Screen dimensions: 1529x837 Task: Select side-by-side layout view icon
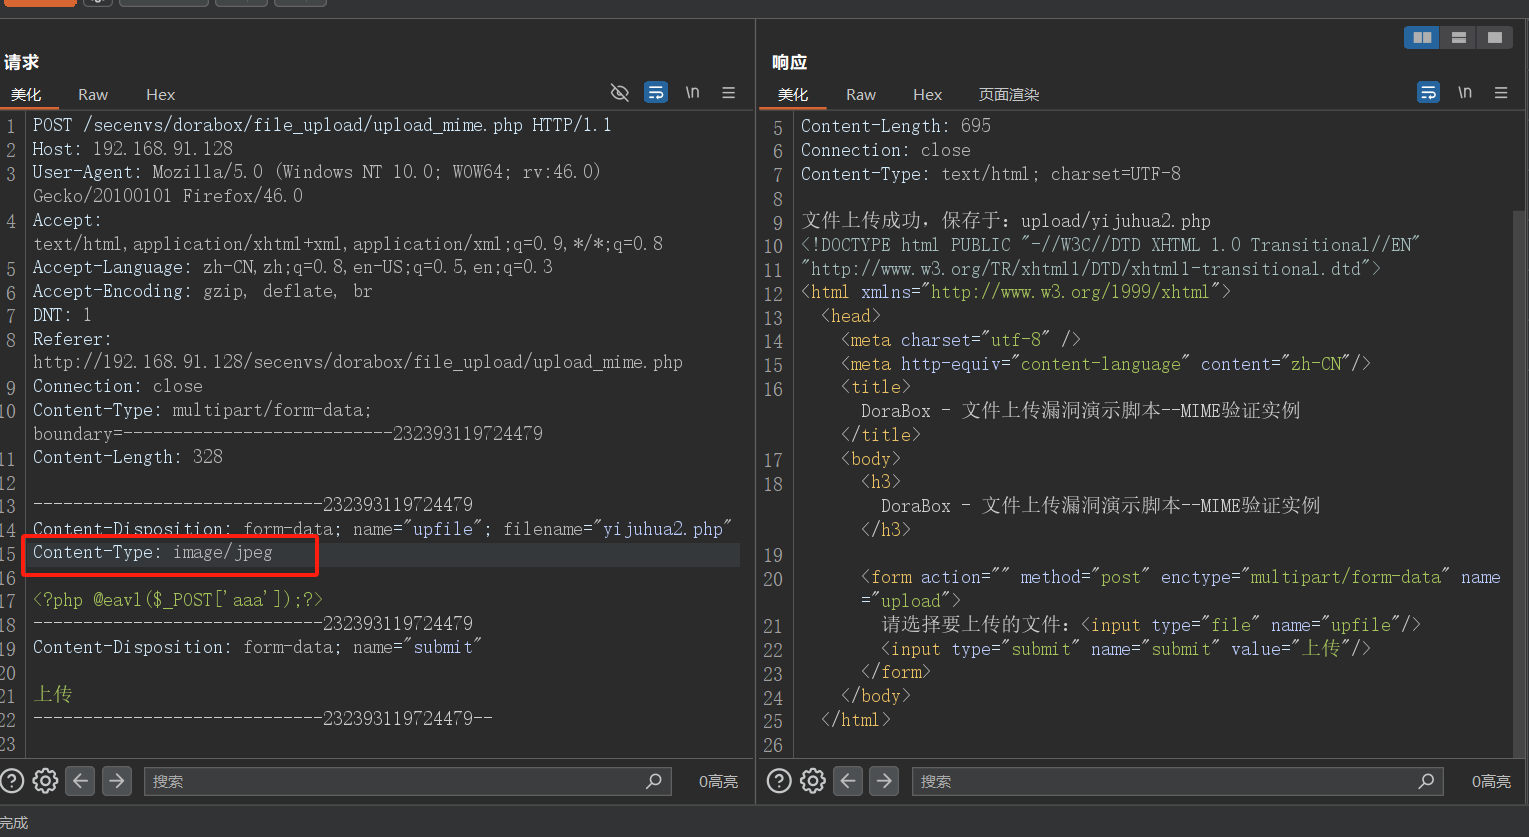point(1422,38)
